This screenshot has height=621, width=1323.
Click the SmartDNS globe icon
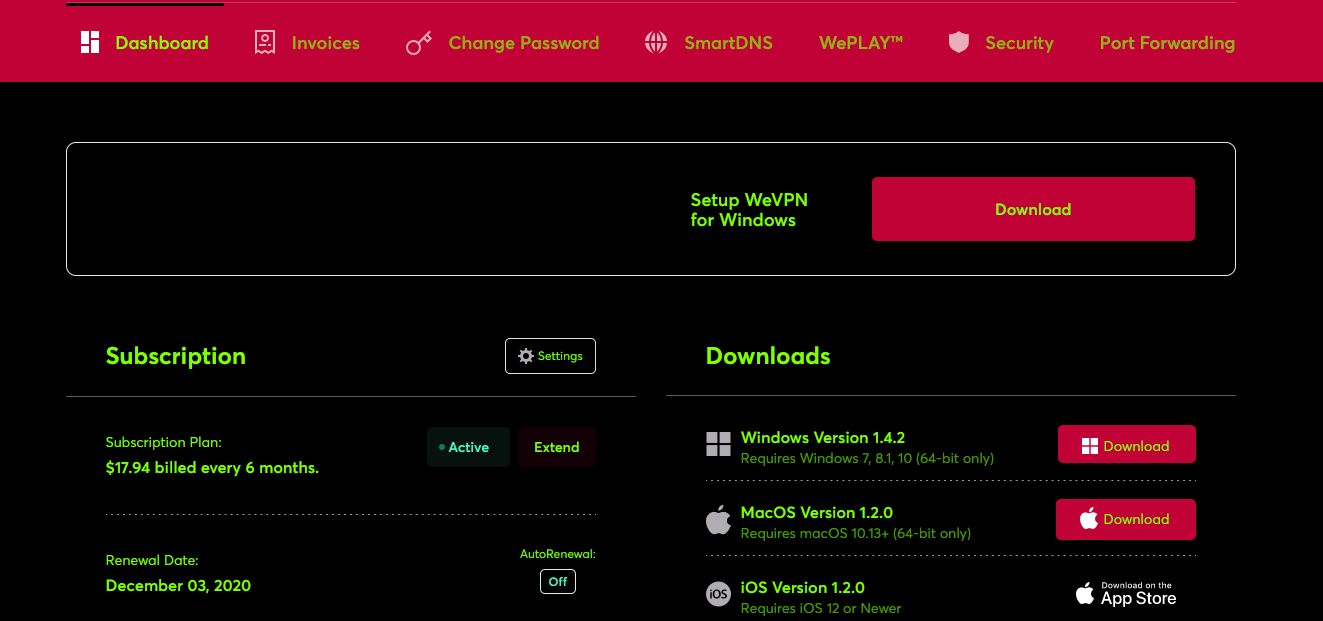click(656, 42)
